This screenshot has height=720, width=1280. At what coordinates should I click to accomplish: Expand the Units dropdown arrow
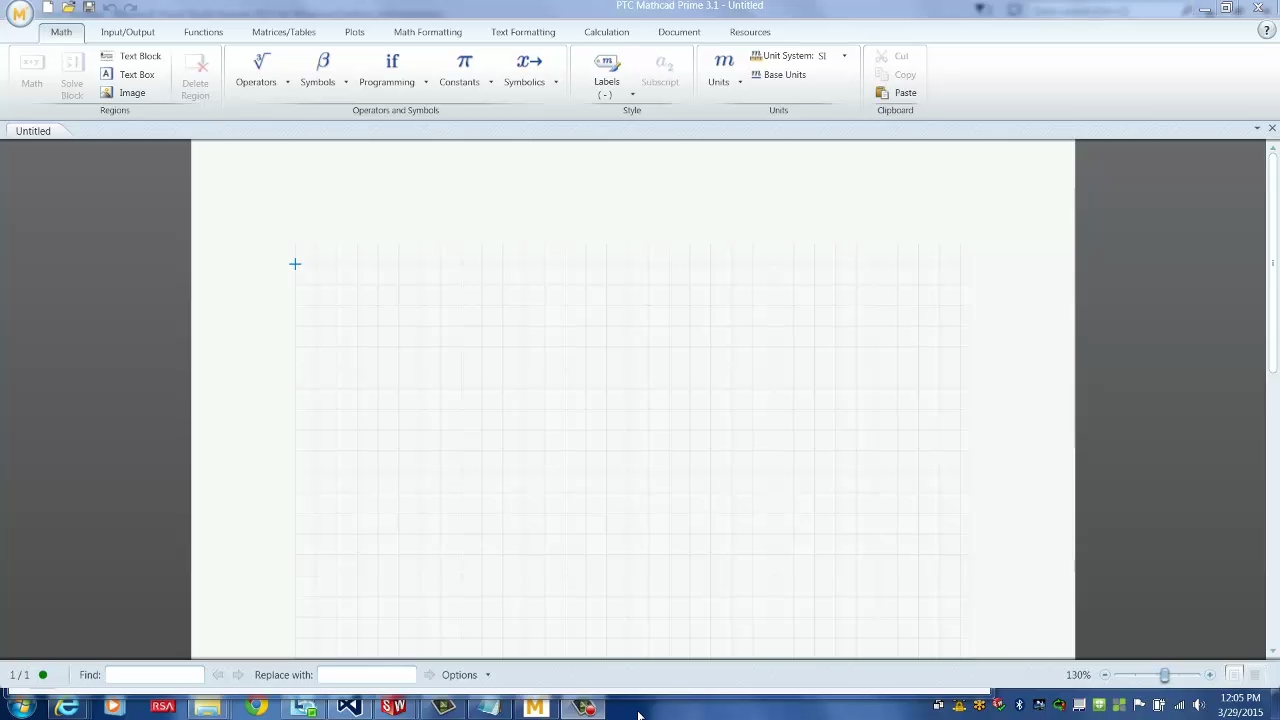pyautogui.click(x=740, y=82)
